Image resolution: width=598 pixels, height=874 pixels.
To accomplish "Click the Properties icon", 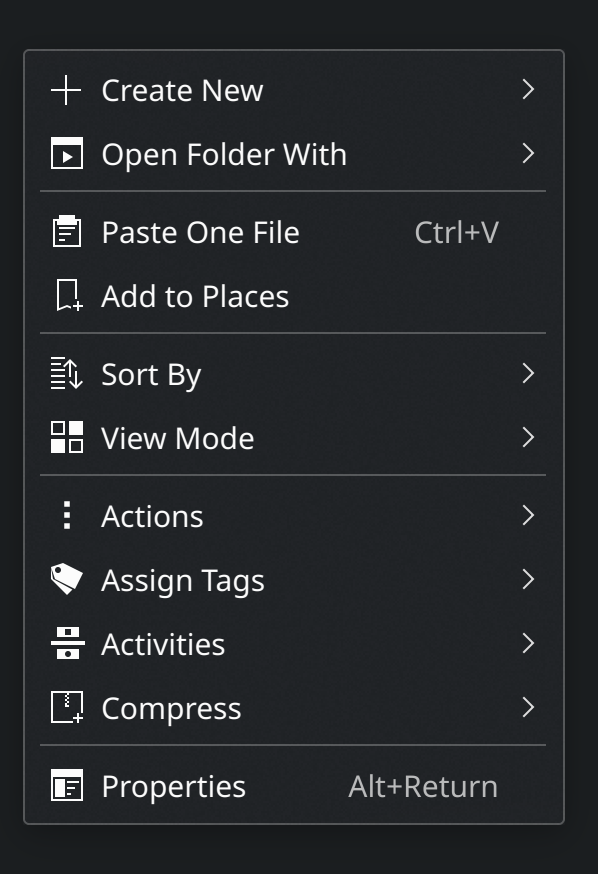I will pos(67,785).
